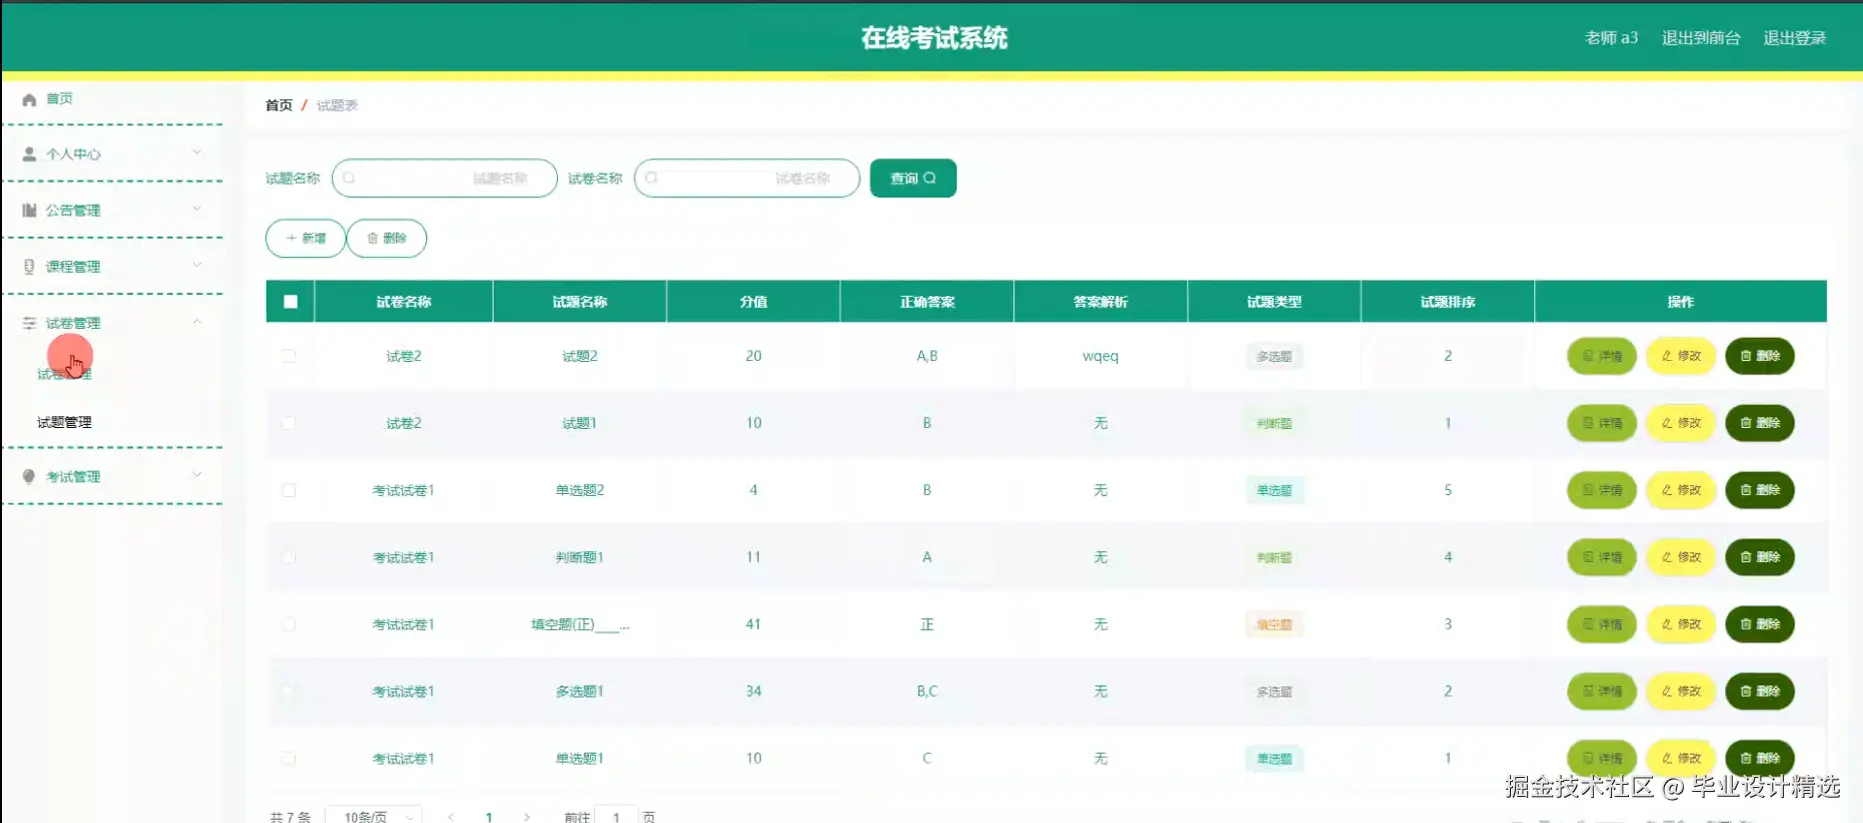The image size is (1863, 823).
Task: Open details for the 判断题1 row
Action: (x=1602, y=557)
